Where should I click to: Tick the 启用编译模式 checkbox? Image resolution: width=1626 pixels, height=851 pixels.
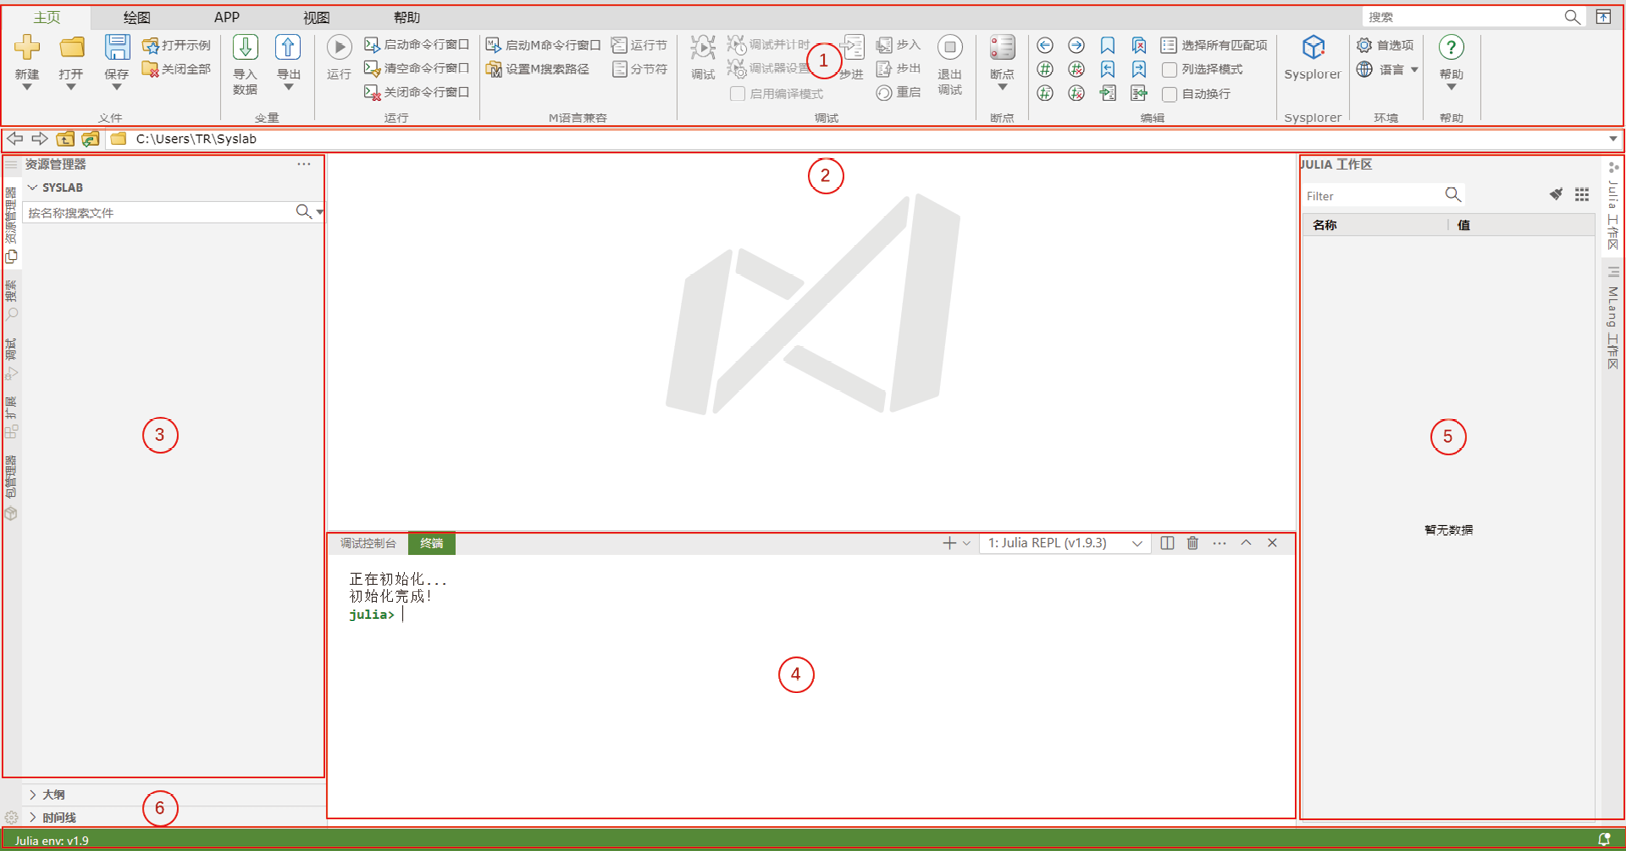coord(737,94)
